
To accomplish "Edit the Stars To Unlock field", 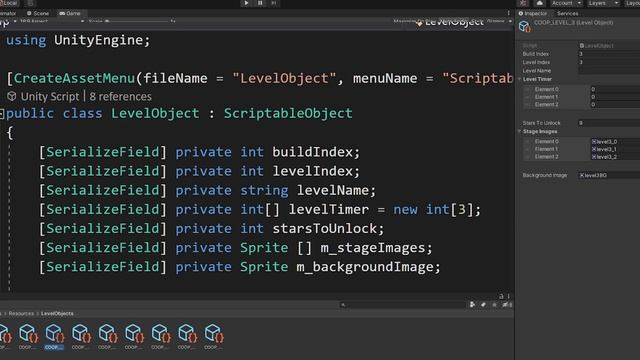I will coord(610,123).
